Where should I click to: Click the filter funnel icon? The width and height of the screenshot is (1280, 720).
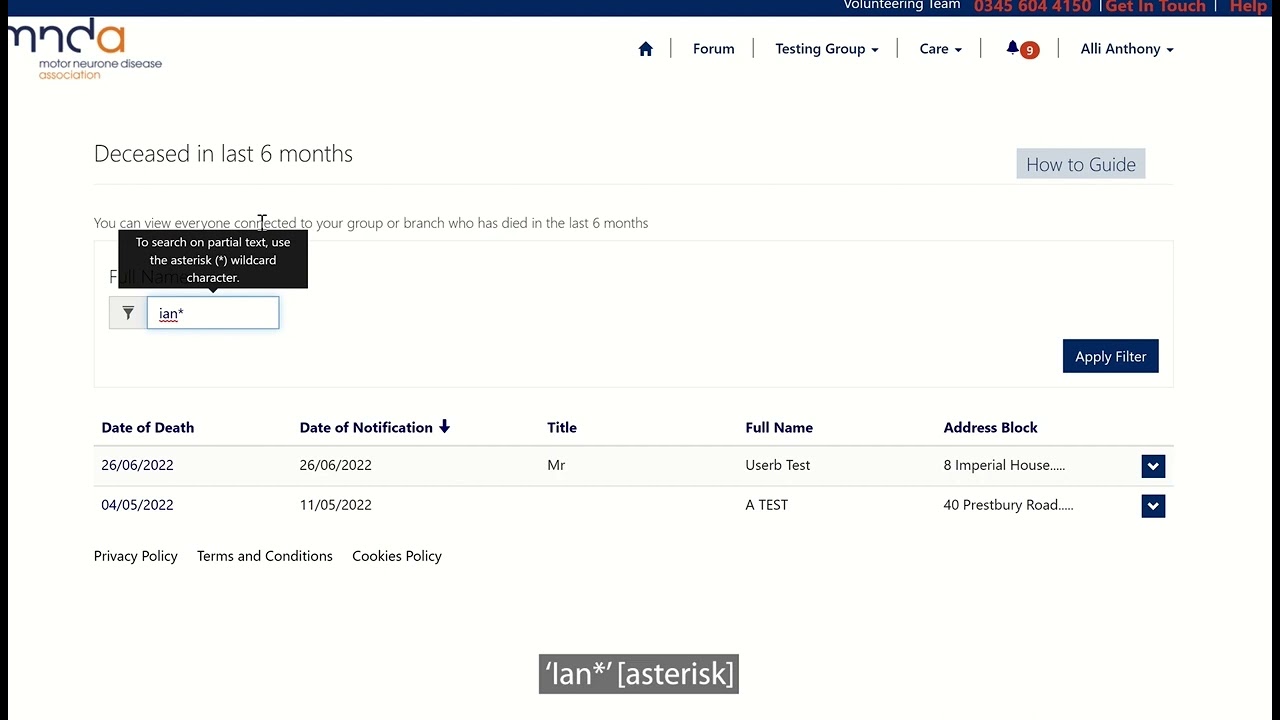tap(128, 313)
